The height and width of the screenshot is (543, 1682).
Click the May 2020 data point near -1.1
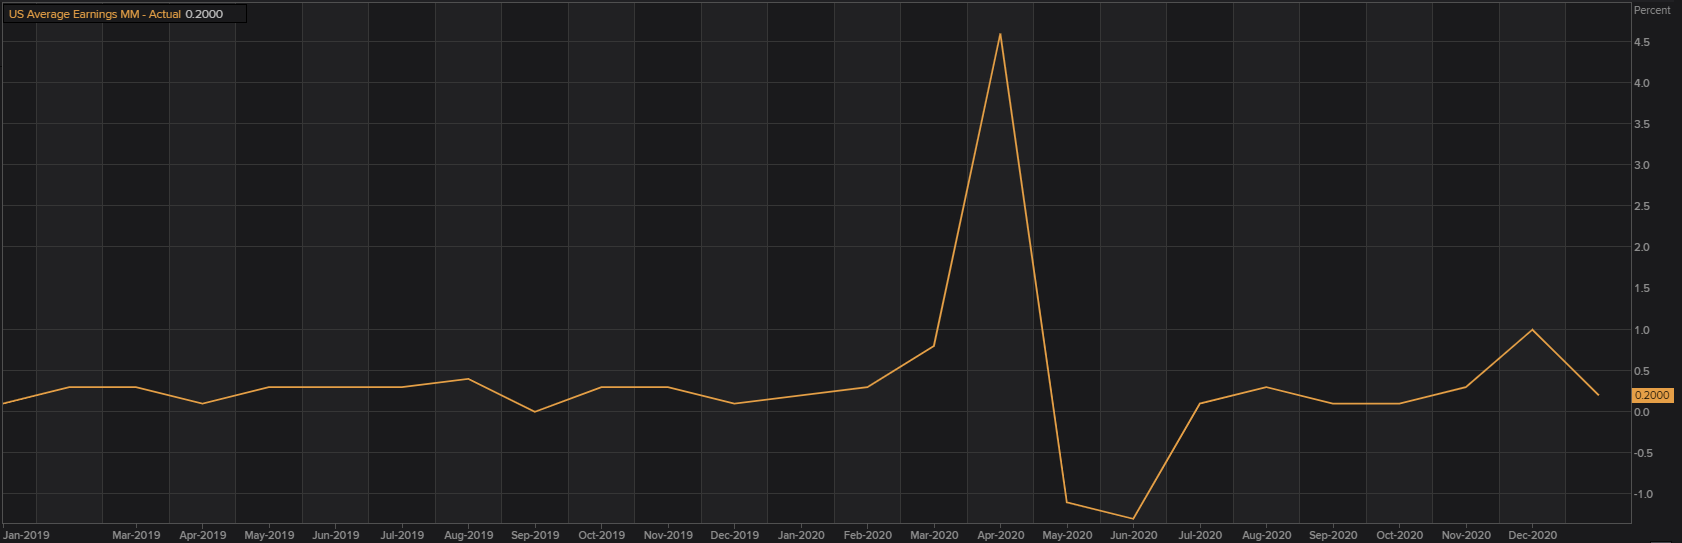click(x=1067, y=502)
